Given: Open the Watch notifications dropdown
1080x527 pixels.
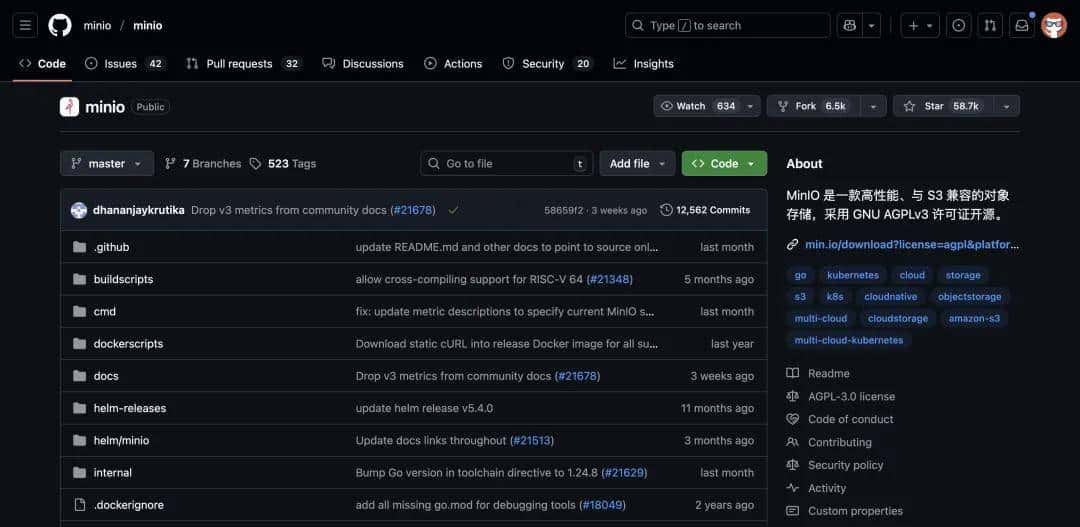Looking at the screenshot, I should pos(707,106).
